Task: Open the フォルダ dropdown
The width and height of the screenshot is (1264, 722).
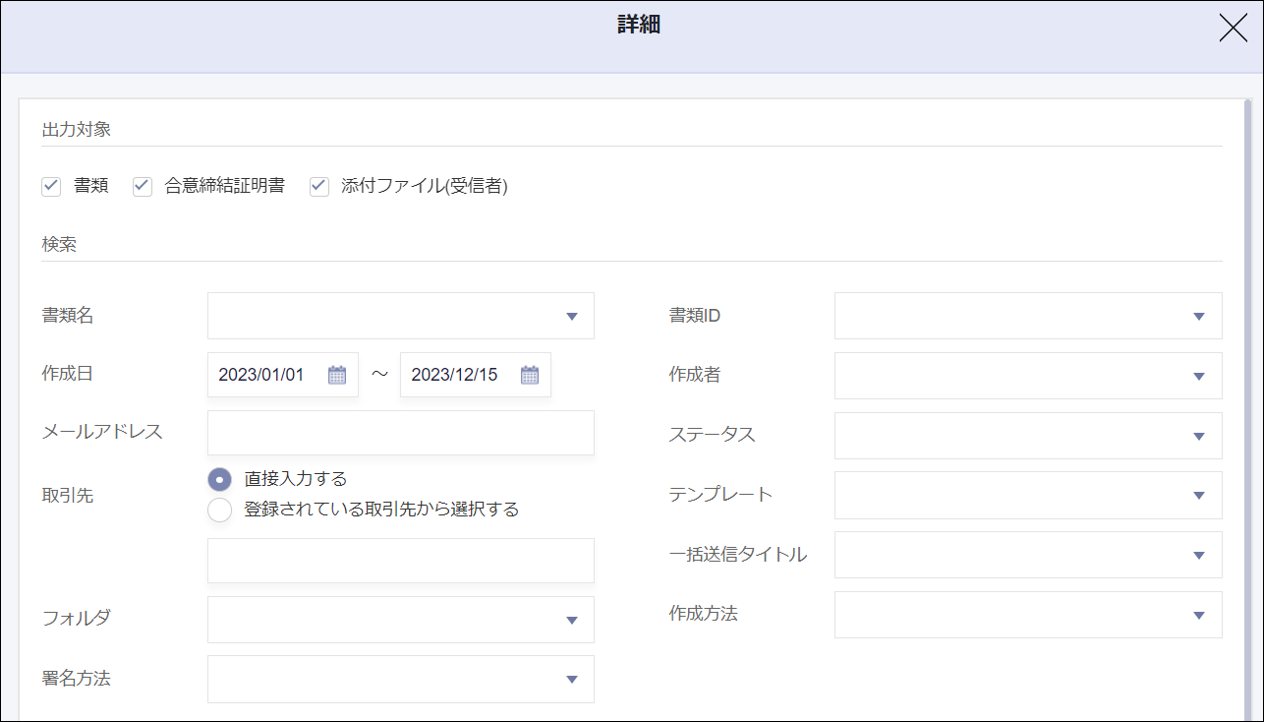Action: 571,620
